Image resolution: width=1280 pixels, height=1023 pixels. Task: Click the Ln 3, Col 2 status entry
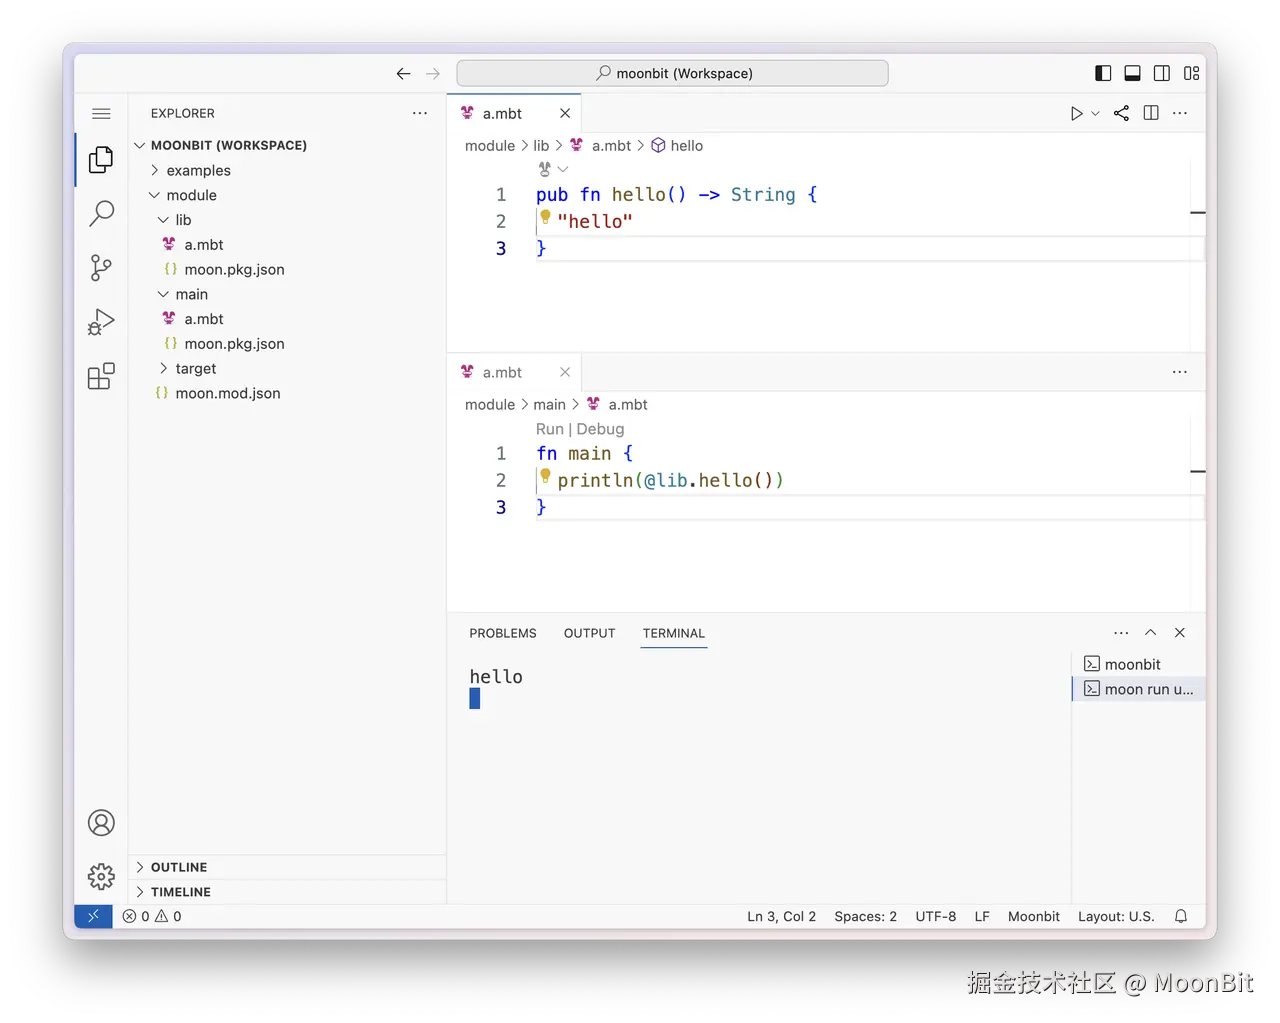782,916
